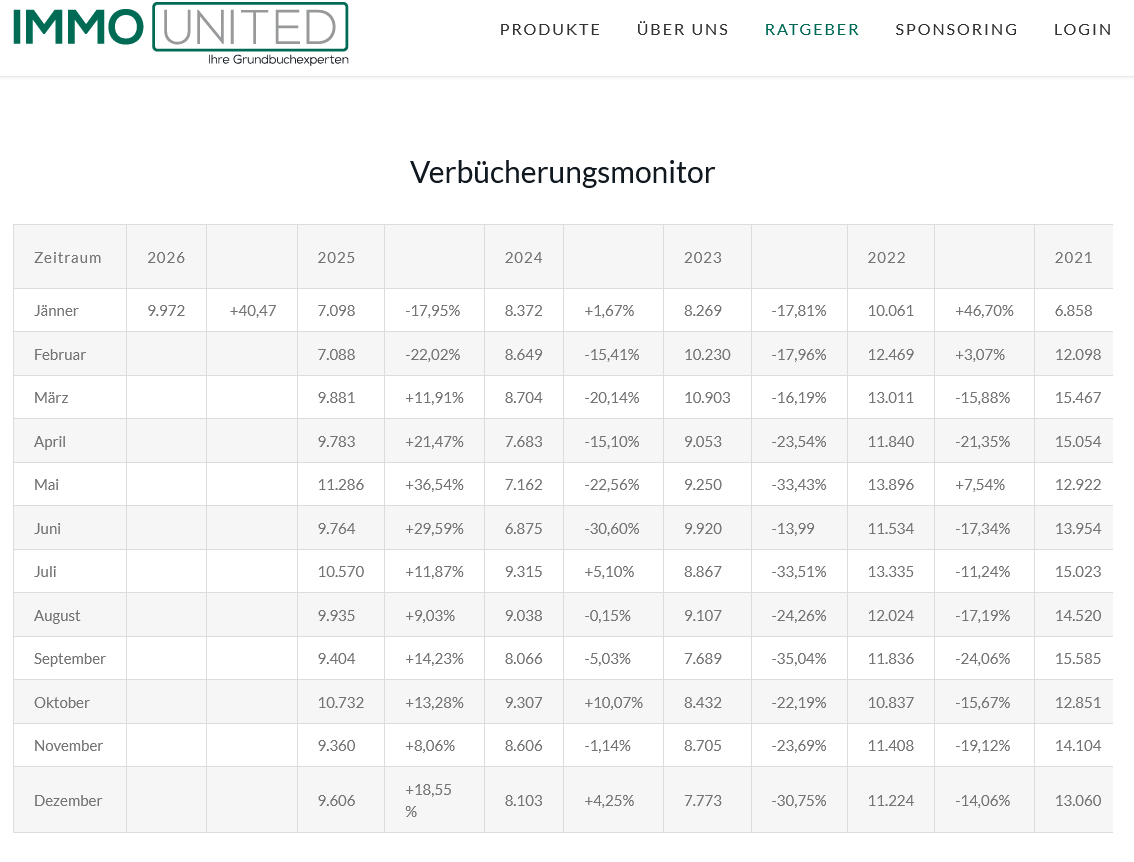Viewport: 1134px width, 862px height.
Task: Open the Produkte menu
Action: click(550, 30)
